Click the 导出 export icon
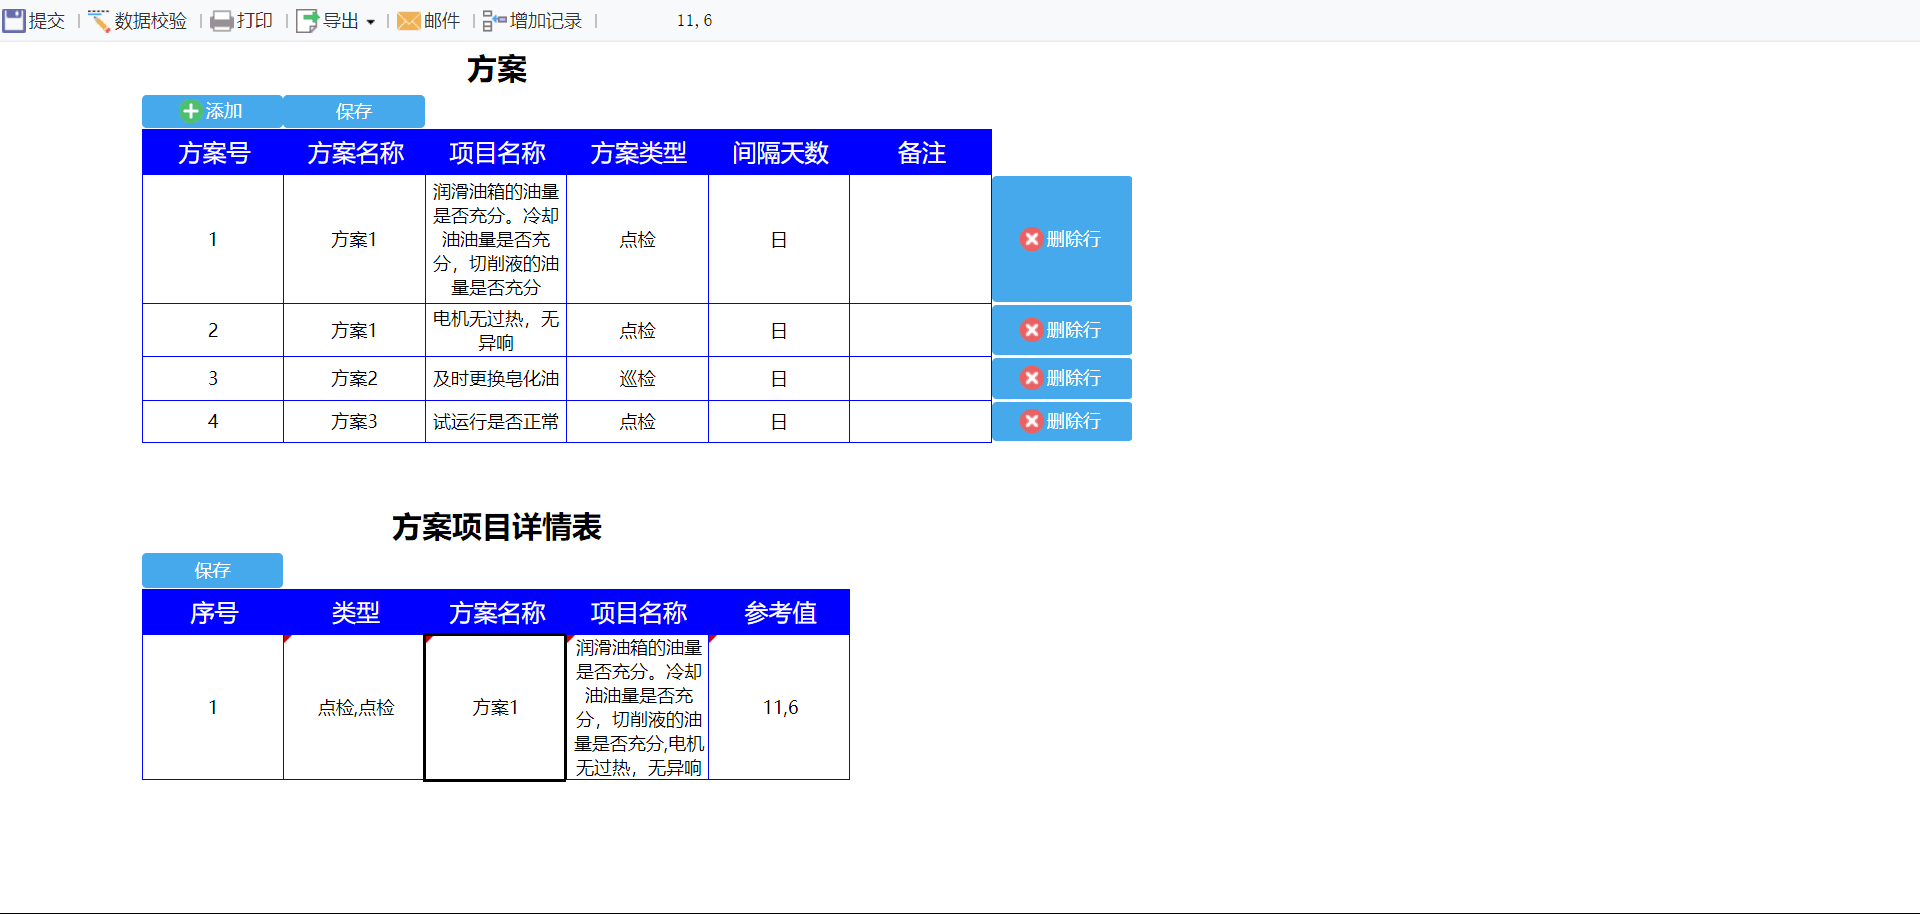Viewport: 1920px width, 914px height. [x=307, y=20]
